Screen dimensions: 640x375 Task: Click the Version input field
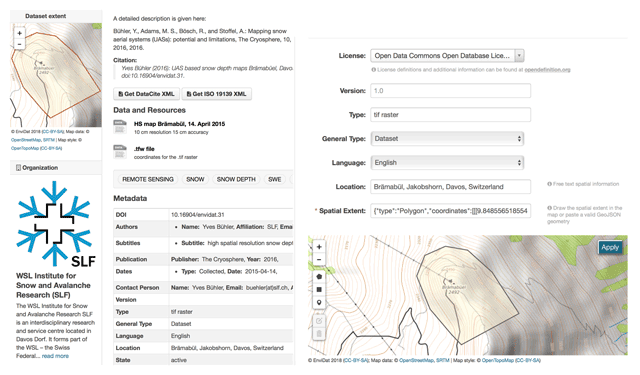(x=451, y=91)
